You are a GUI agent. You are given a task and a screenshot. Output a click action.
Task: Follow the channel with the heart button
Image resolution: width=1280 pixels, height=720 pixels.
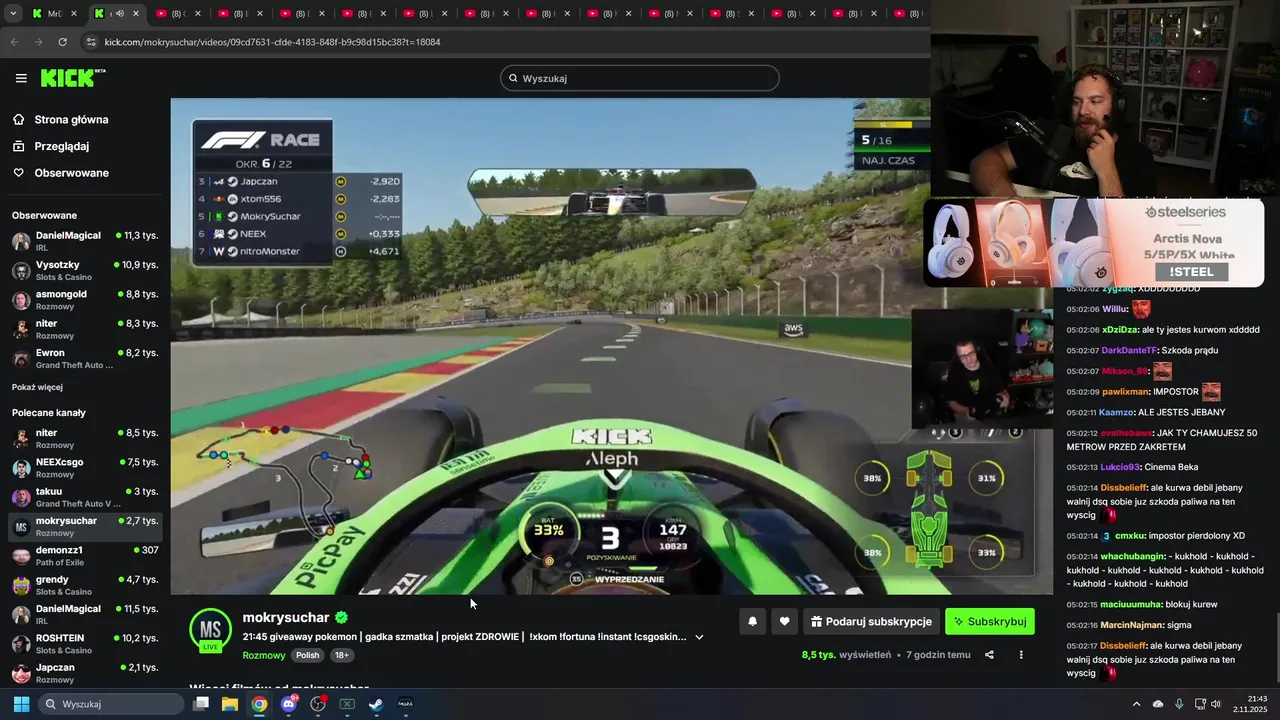pos(784,621)
